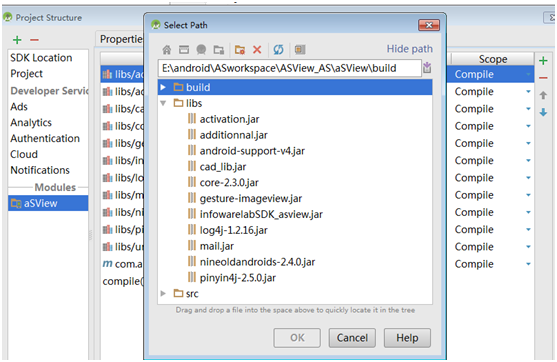Click the desktop directory toolbar icon

pyautogui.click(x=184, y=49)
